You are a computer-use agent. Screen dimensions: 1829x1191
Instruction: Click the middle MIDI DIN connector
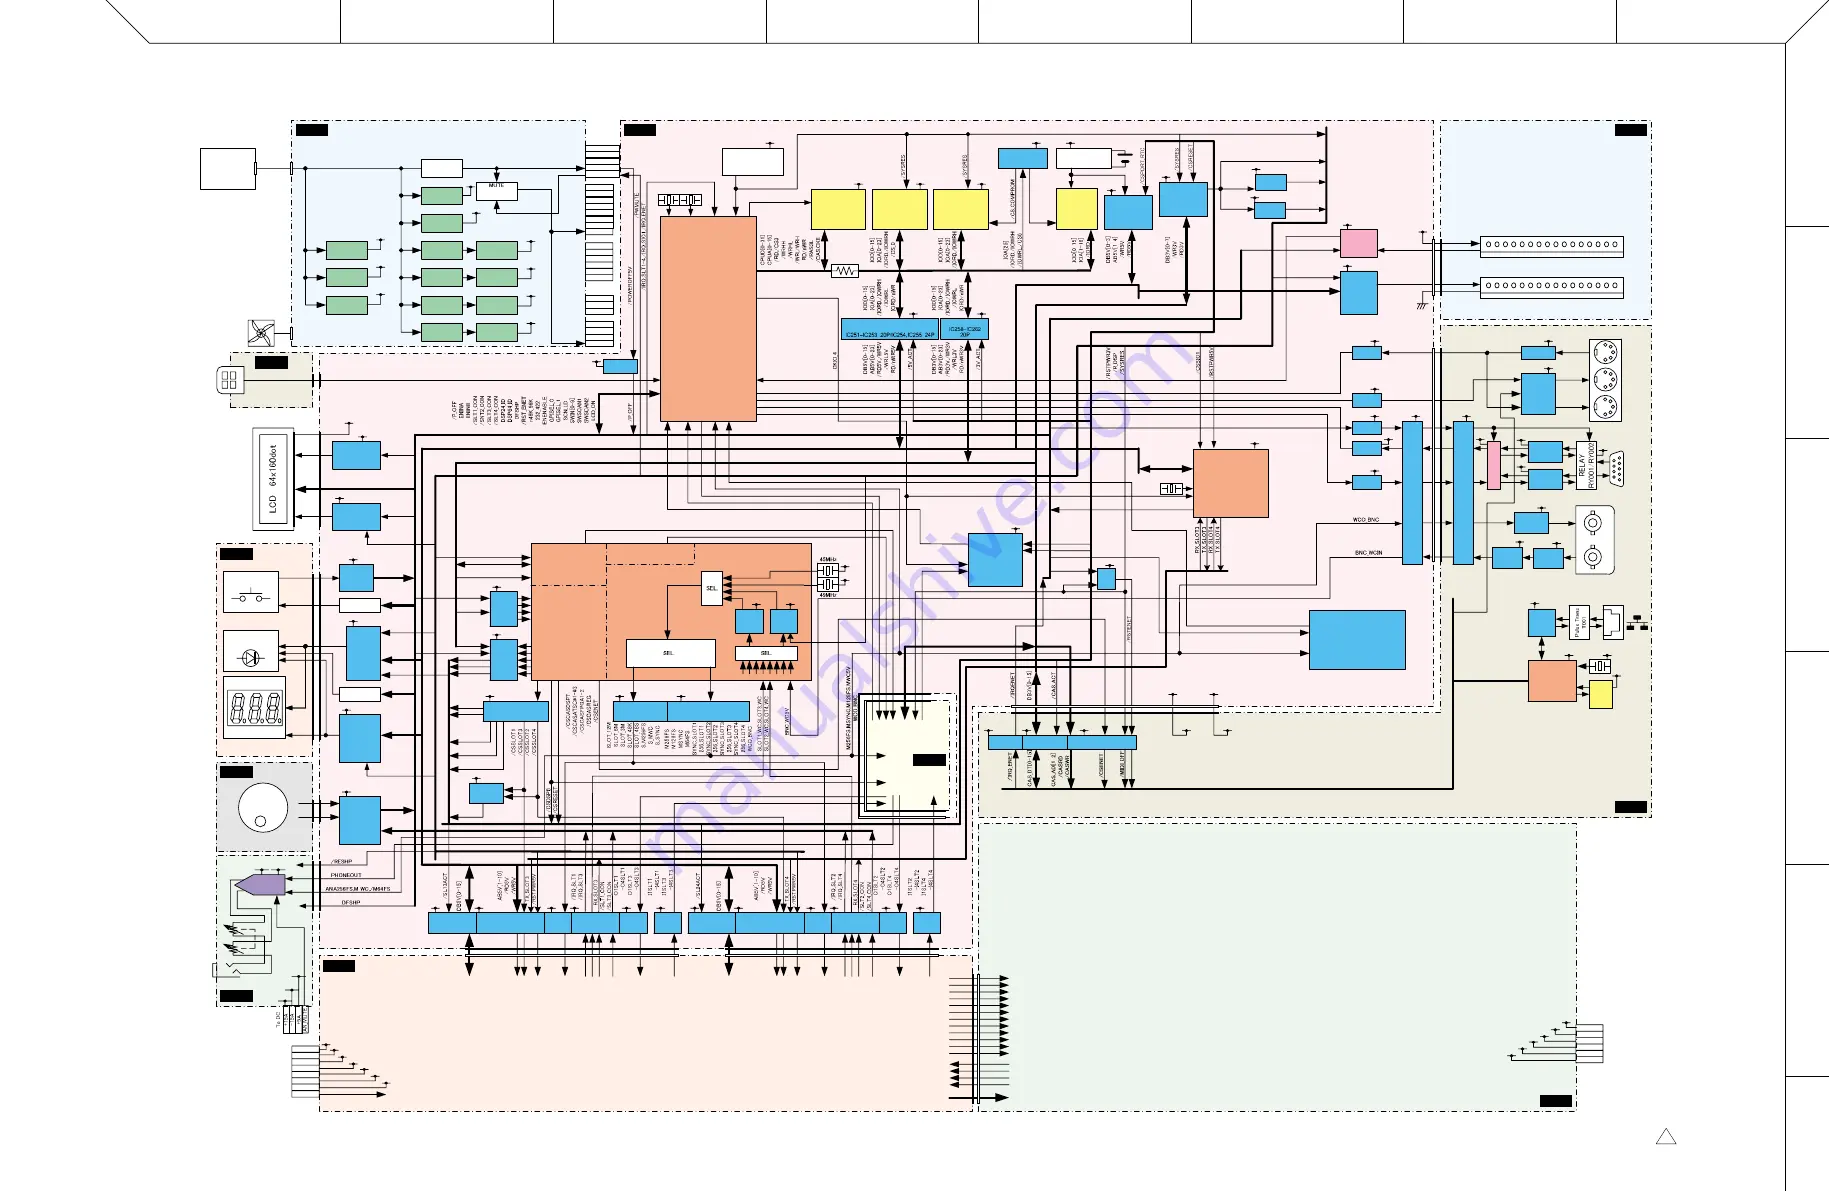(x=1605, y=381)
